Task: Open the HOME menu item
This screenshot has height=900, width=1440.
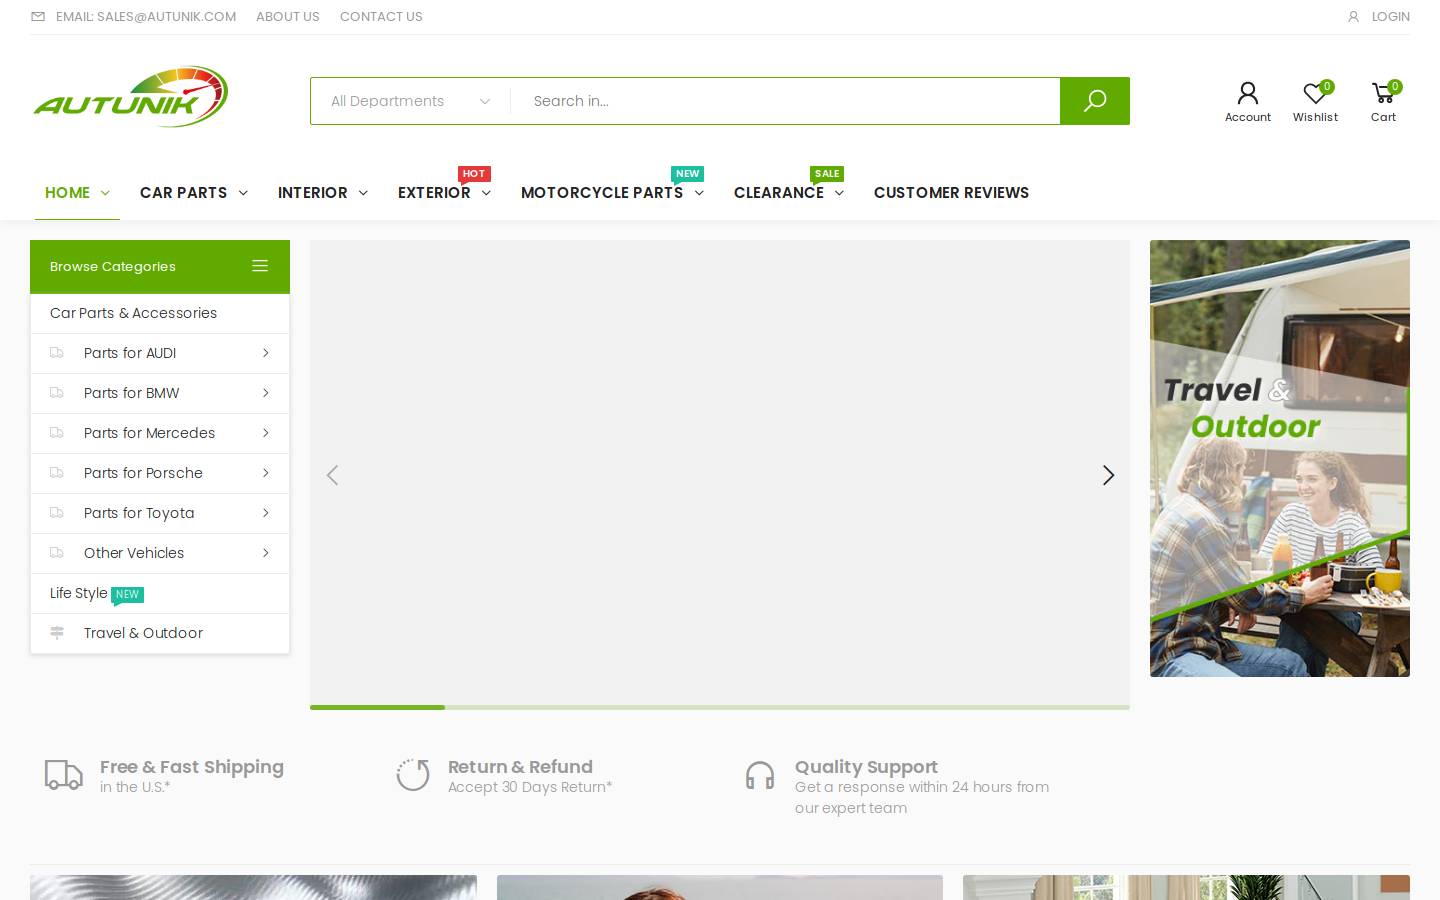Action: (x=67, y=193)
